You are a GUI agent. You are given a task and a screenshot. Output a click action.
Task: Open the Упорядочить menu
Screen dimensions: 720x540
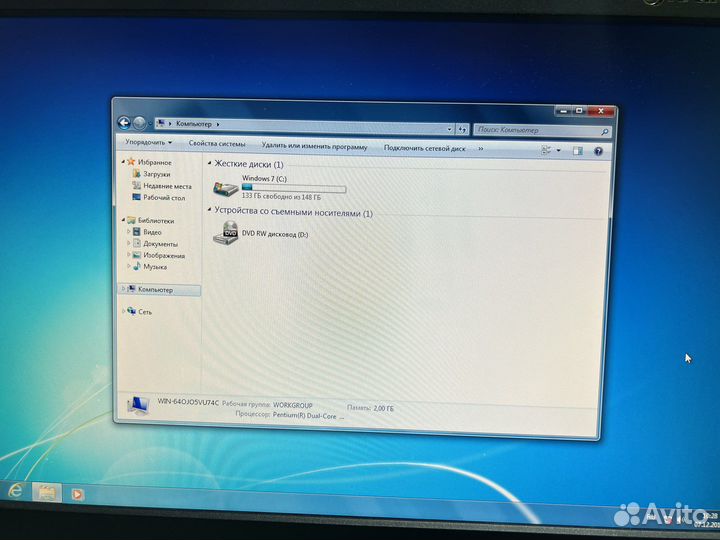click(x=148, y=142)
